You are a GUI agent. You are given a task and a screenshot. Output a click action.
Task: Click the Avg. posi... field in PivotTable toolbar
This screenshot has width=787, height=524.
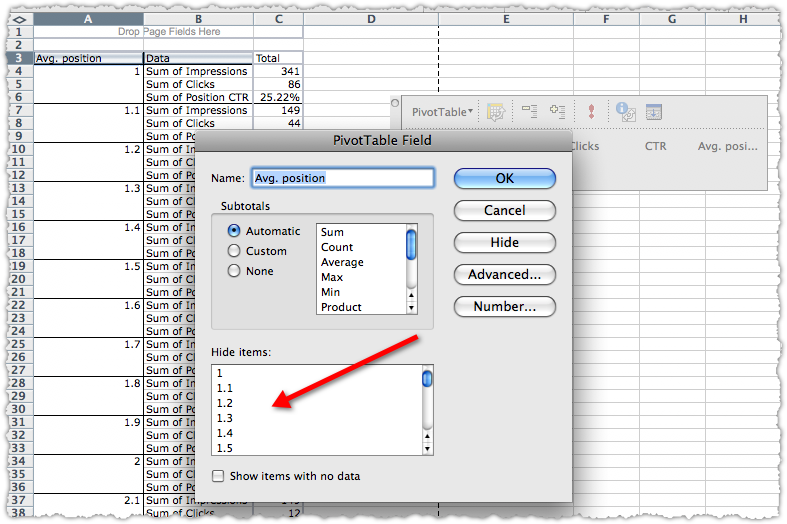[727, 146]
